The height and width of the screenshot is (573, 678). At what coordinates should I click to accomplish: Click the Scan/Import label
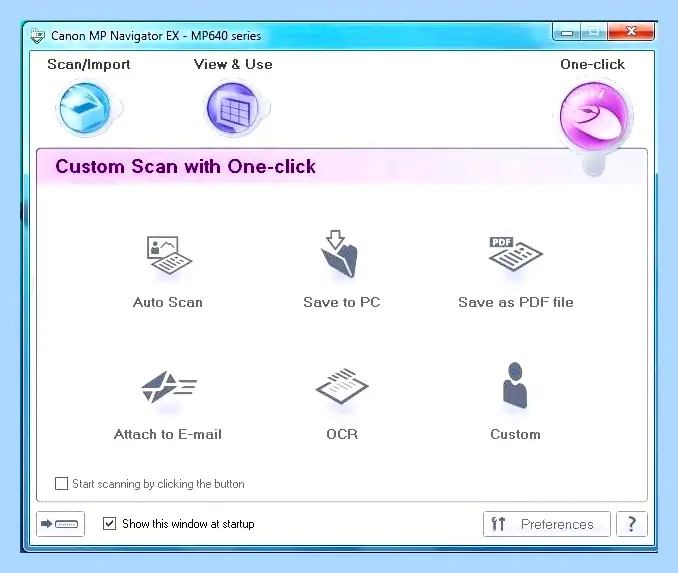coord(89,64)
